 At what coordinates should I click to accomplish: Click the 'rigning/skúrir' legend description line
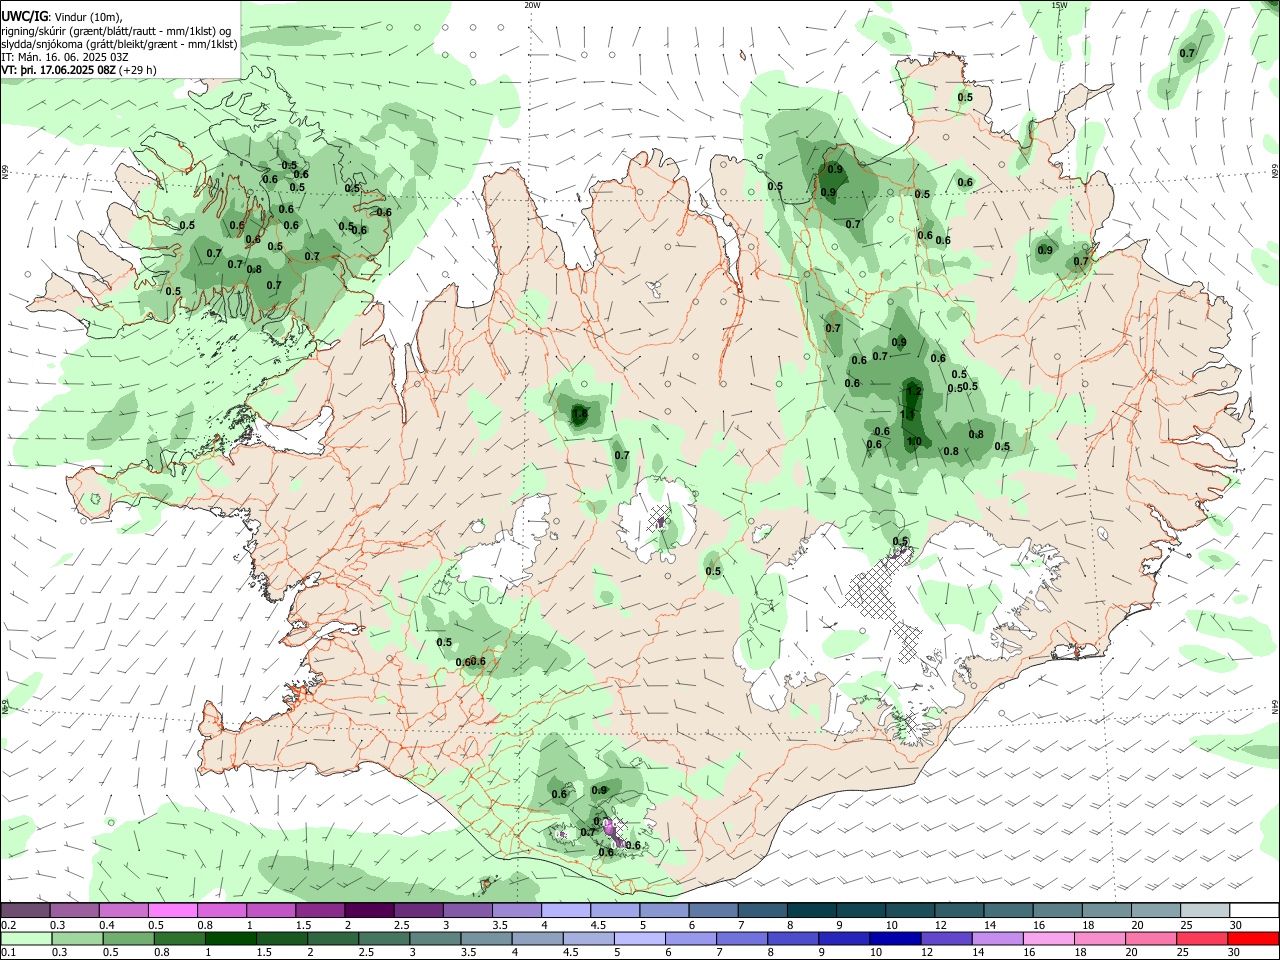coord(117,31)
